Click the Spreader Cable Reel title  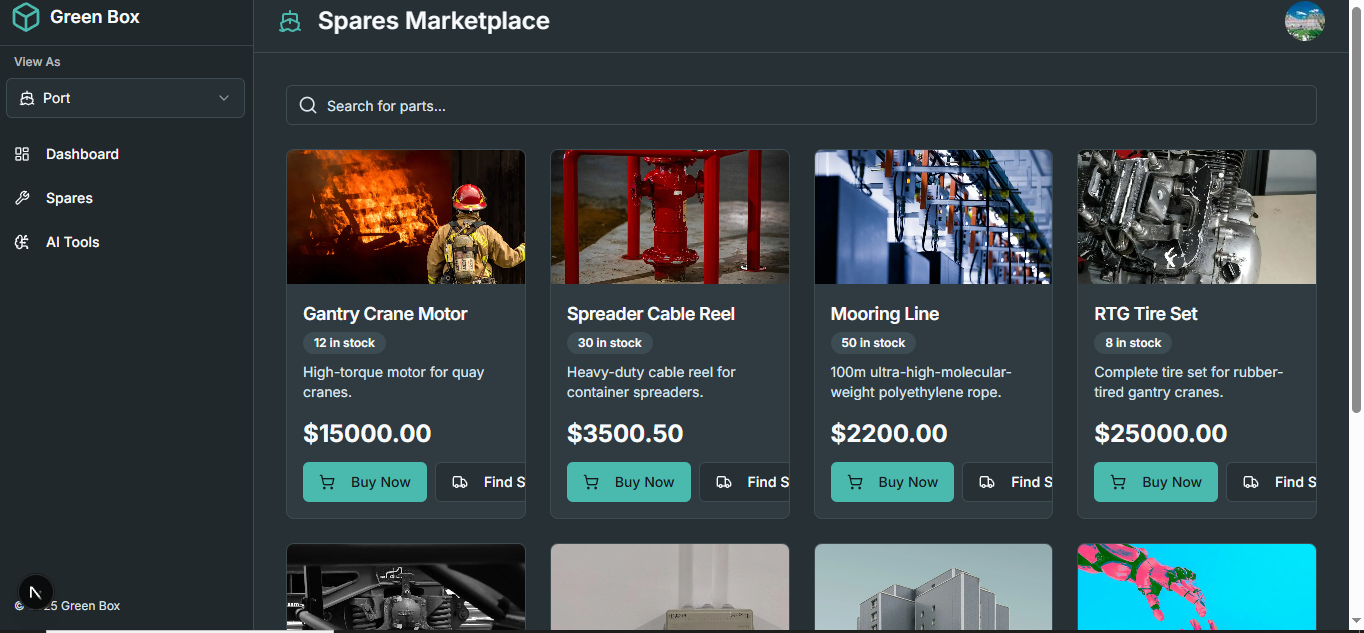pos(651,314)
